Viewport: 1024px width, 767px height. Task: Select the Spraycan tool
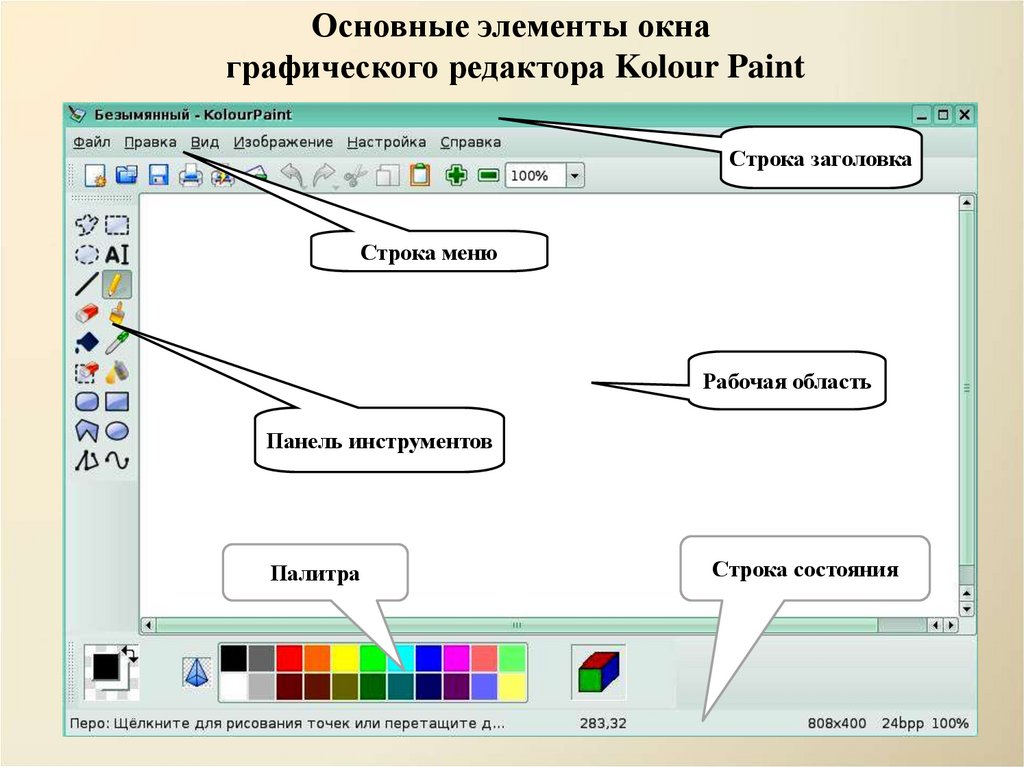tap(118, 372)
